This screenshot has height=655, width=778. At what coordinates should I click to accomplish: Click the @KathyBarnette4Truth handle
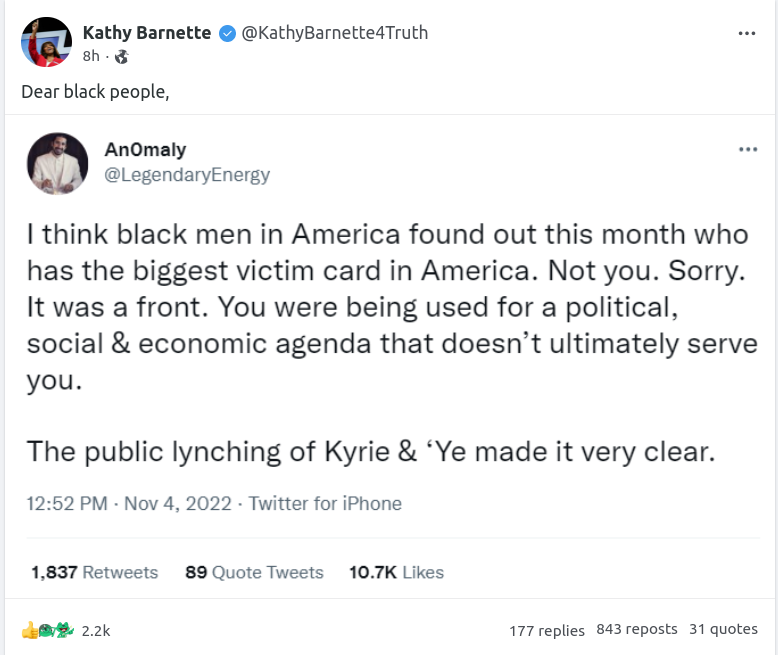click(335, 33)
